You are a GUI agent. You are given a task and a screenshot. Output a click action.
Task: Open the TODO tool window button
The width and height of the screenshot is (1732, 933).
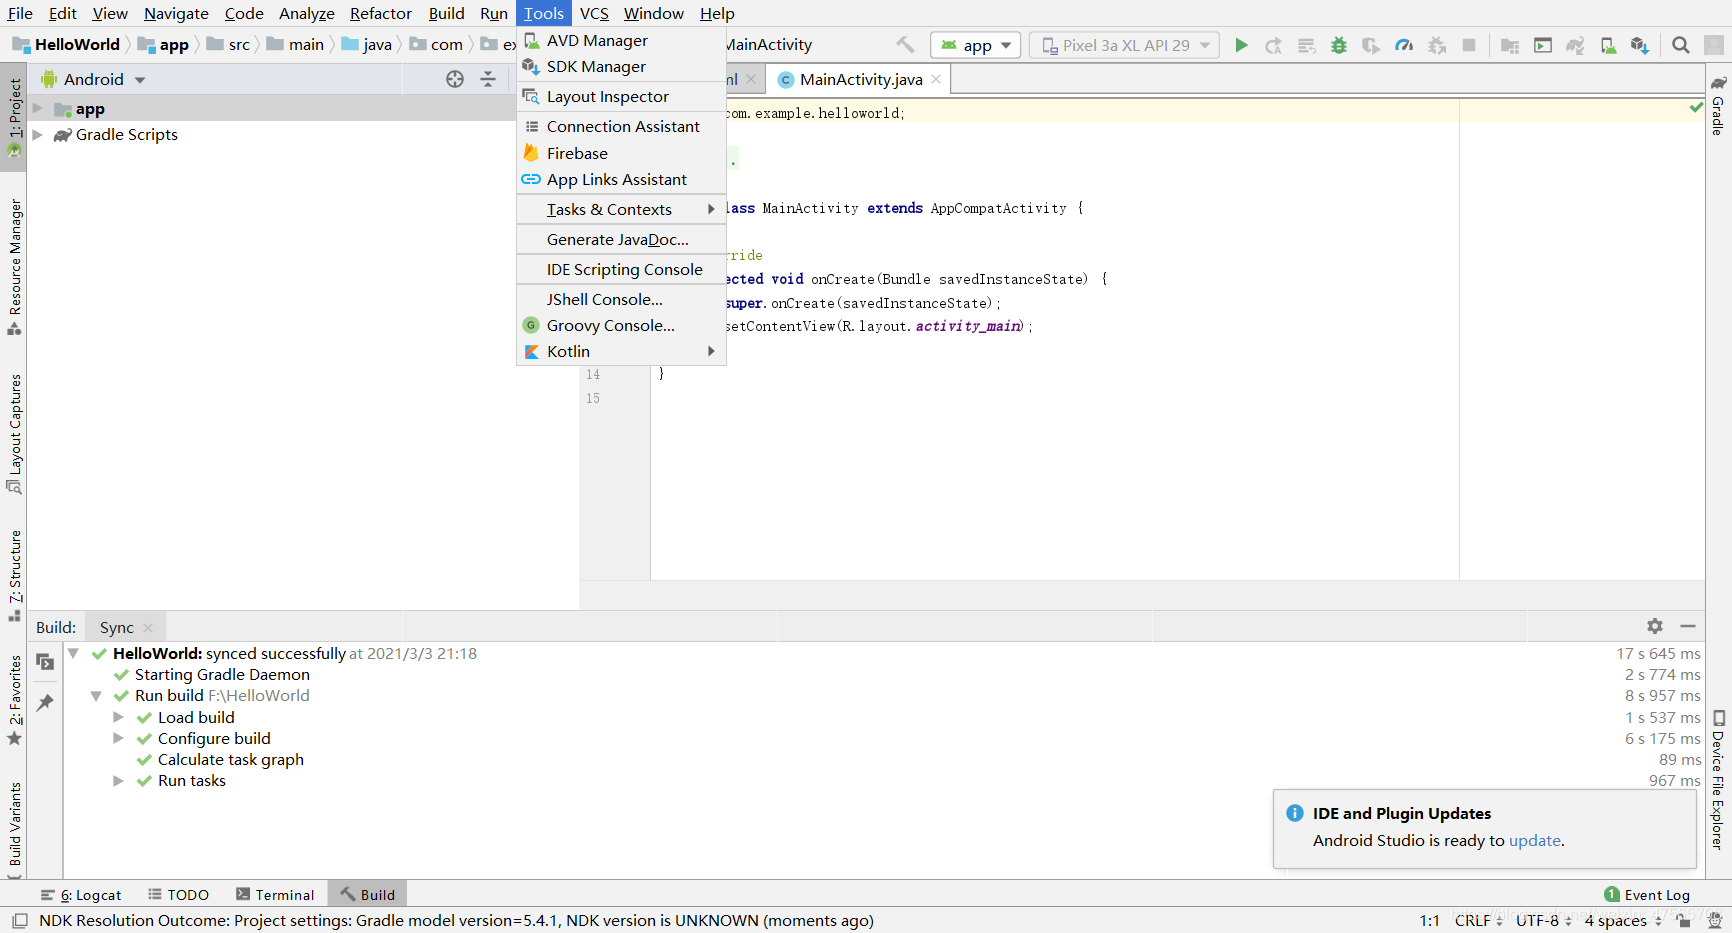tap(179, 895)
